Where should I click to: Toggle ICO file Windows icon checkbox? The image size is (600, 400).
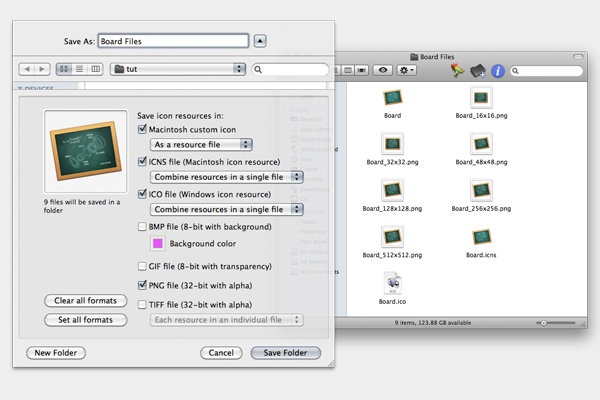pyautogui.click(x=142, y=194)
